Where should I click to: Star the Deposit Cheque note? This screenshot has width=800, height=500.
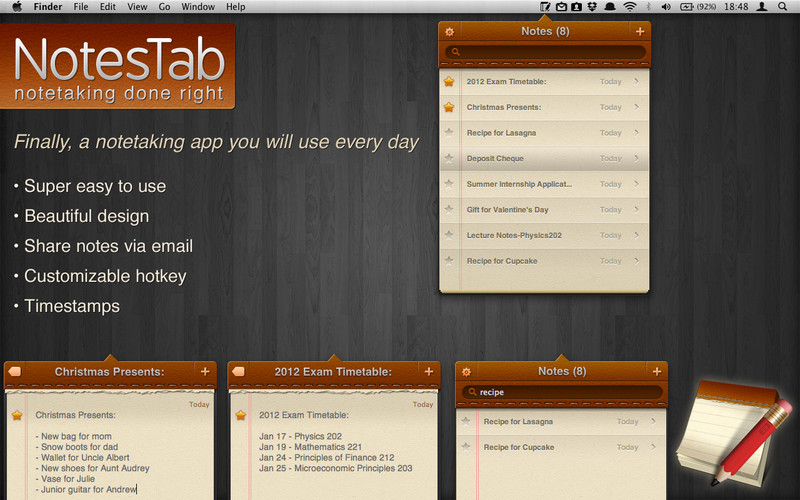[449, 158]
